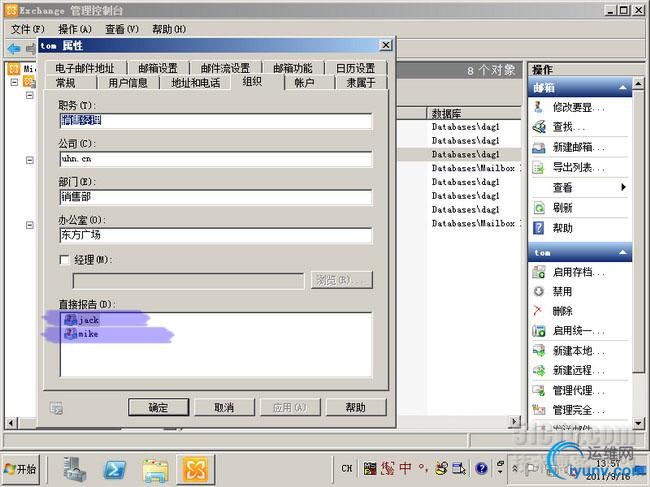Select the jack user icon in direct reports
Viewport: 650px width, 487px height.
[x=70, y=320]
